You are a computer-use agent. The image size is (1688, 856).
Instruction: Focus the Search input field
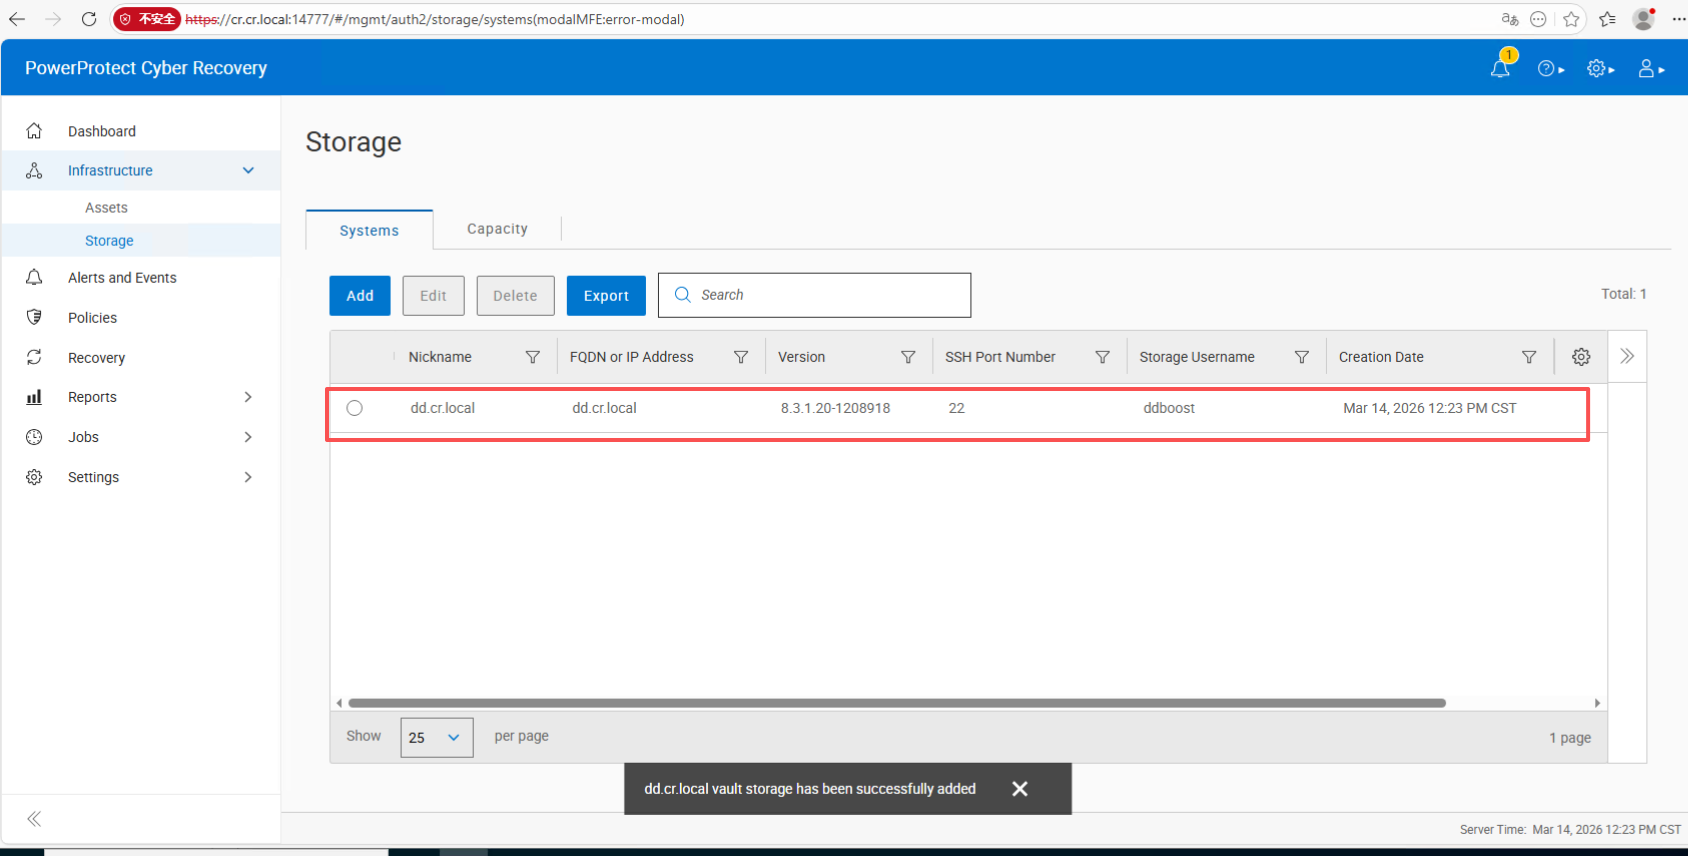point(815,295)
